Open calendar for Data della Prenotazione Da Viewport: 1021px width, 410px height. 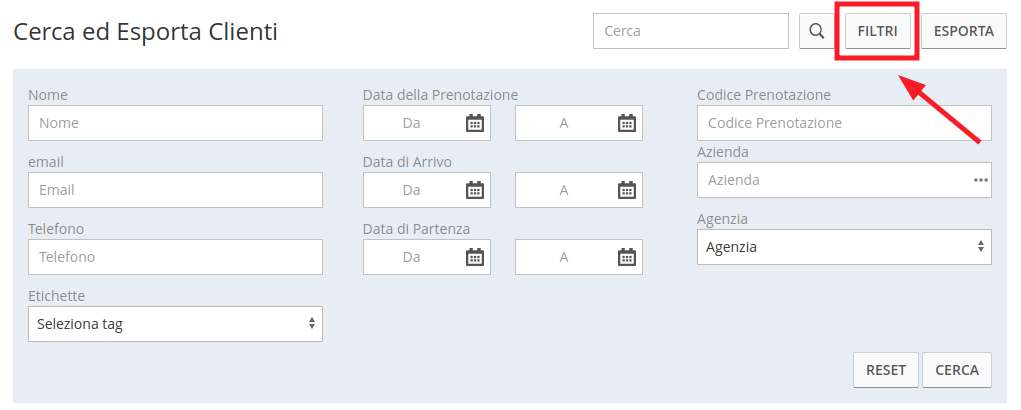pos(475,123)
